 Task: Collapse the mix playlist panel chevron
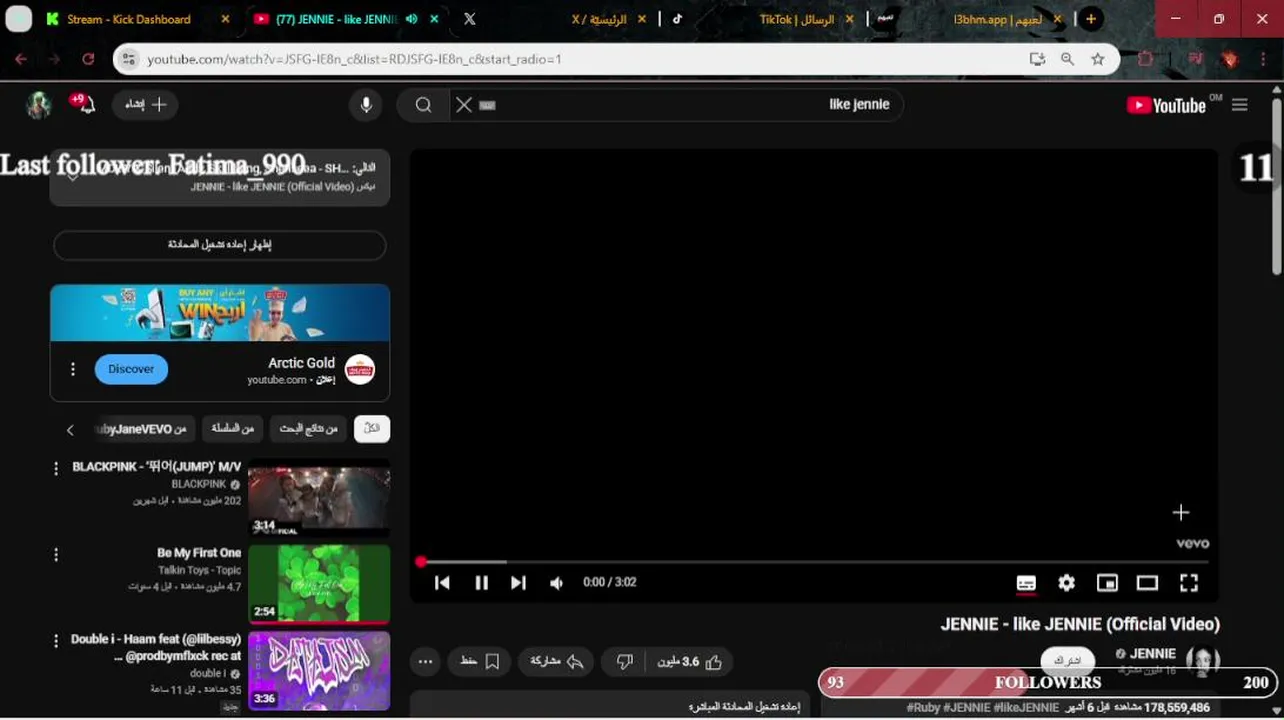[x=72, y=175]
